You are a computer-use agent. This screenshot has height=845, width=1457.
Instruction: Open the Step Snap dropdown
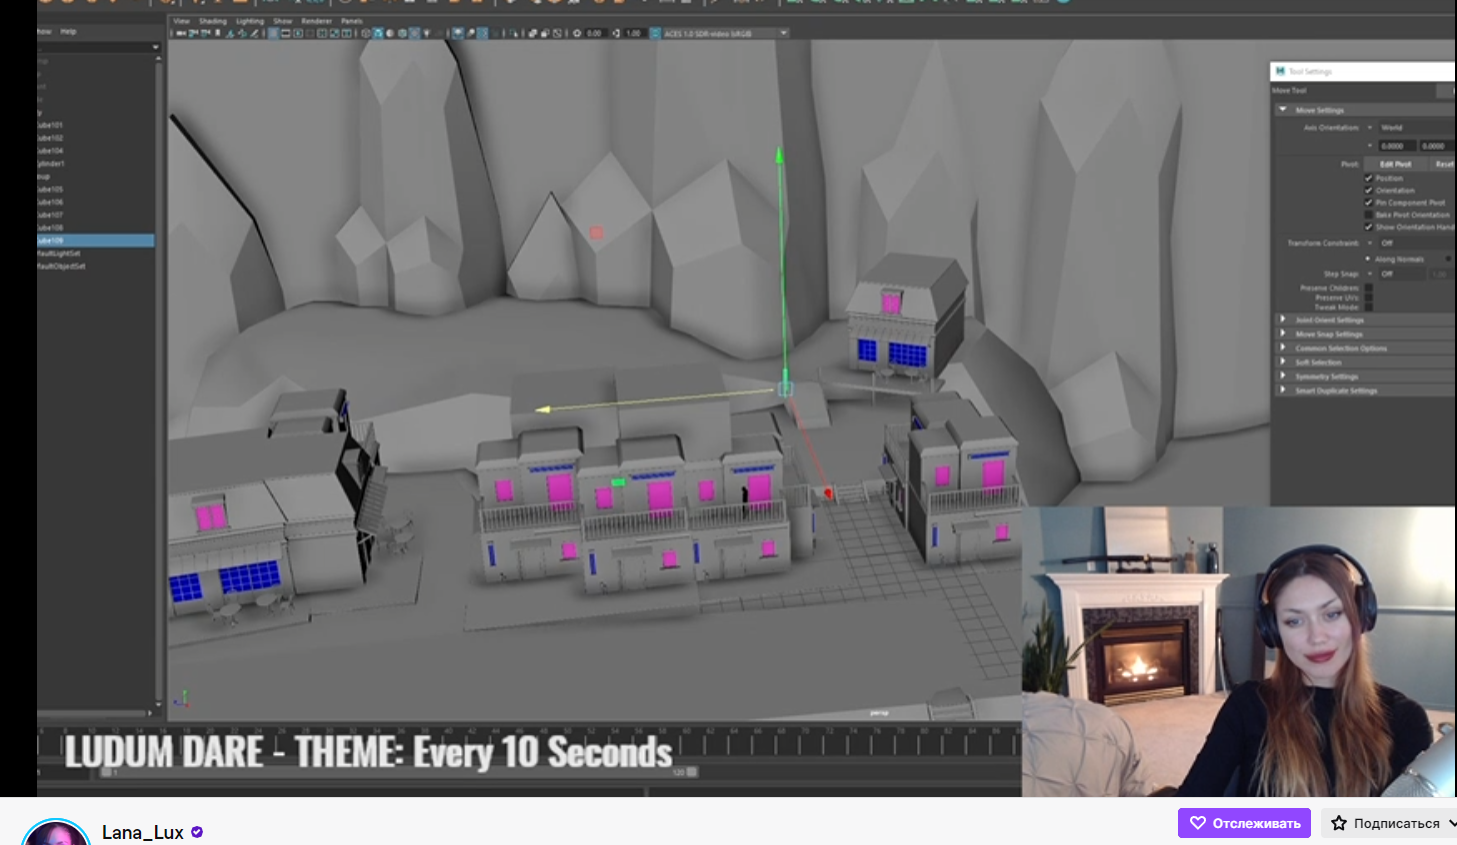1402,273
